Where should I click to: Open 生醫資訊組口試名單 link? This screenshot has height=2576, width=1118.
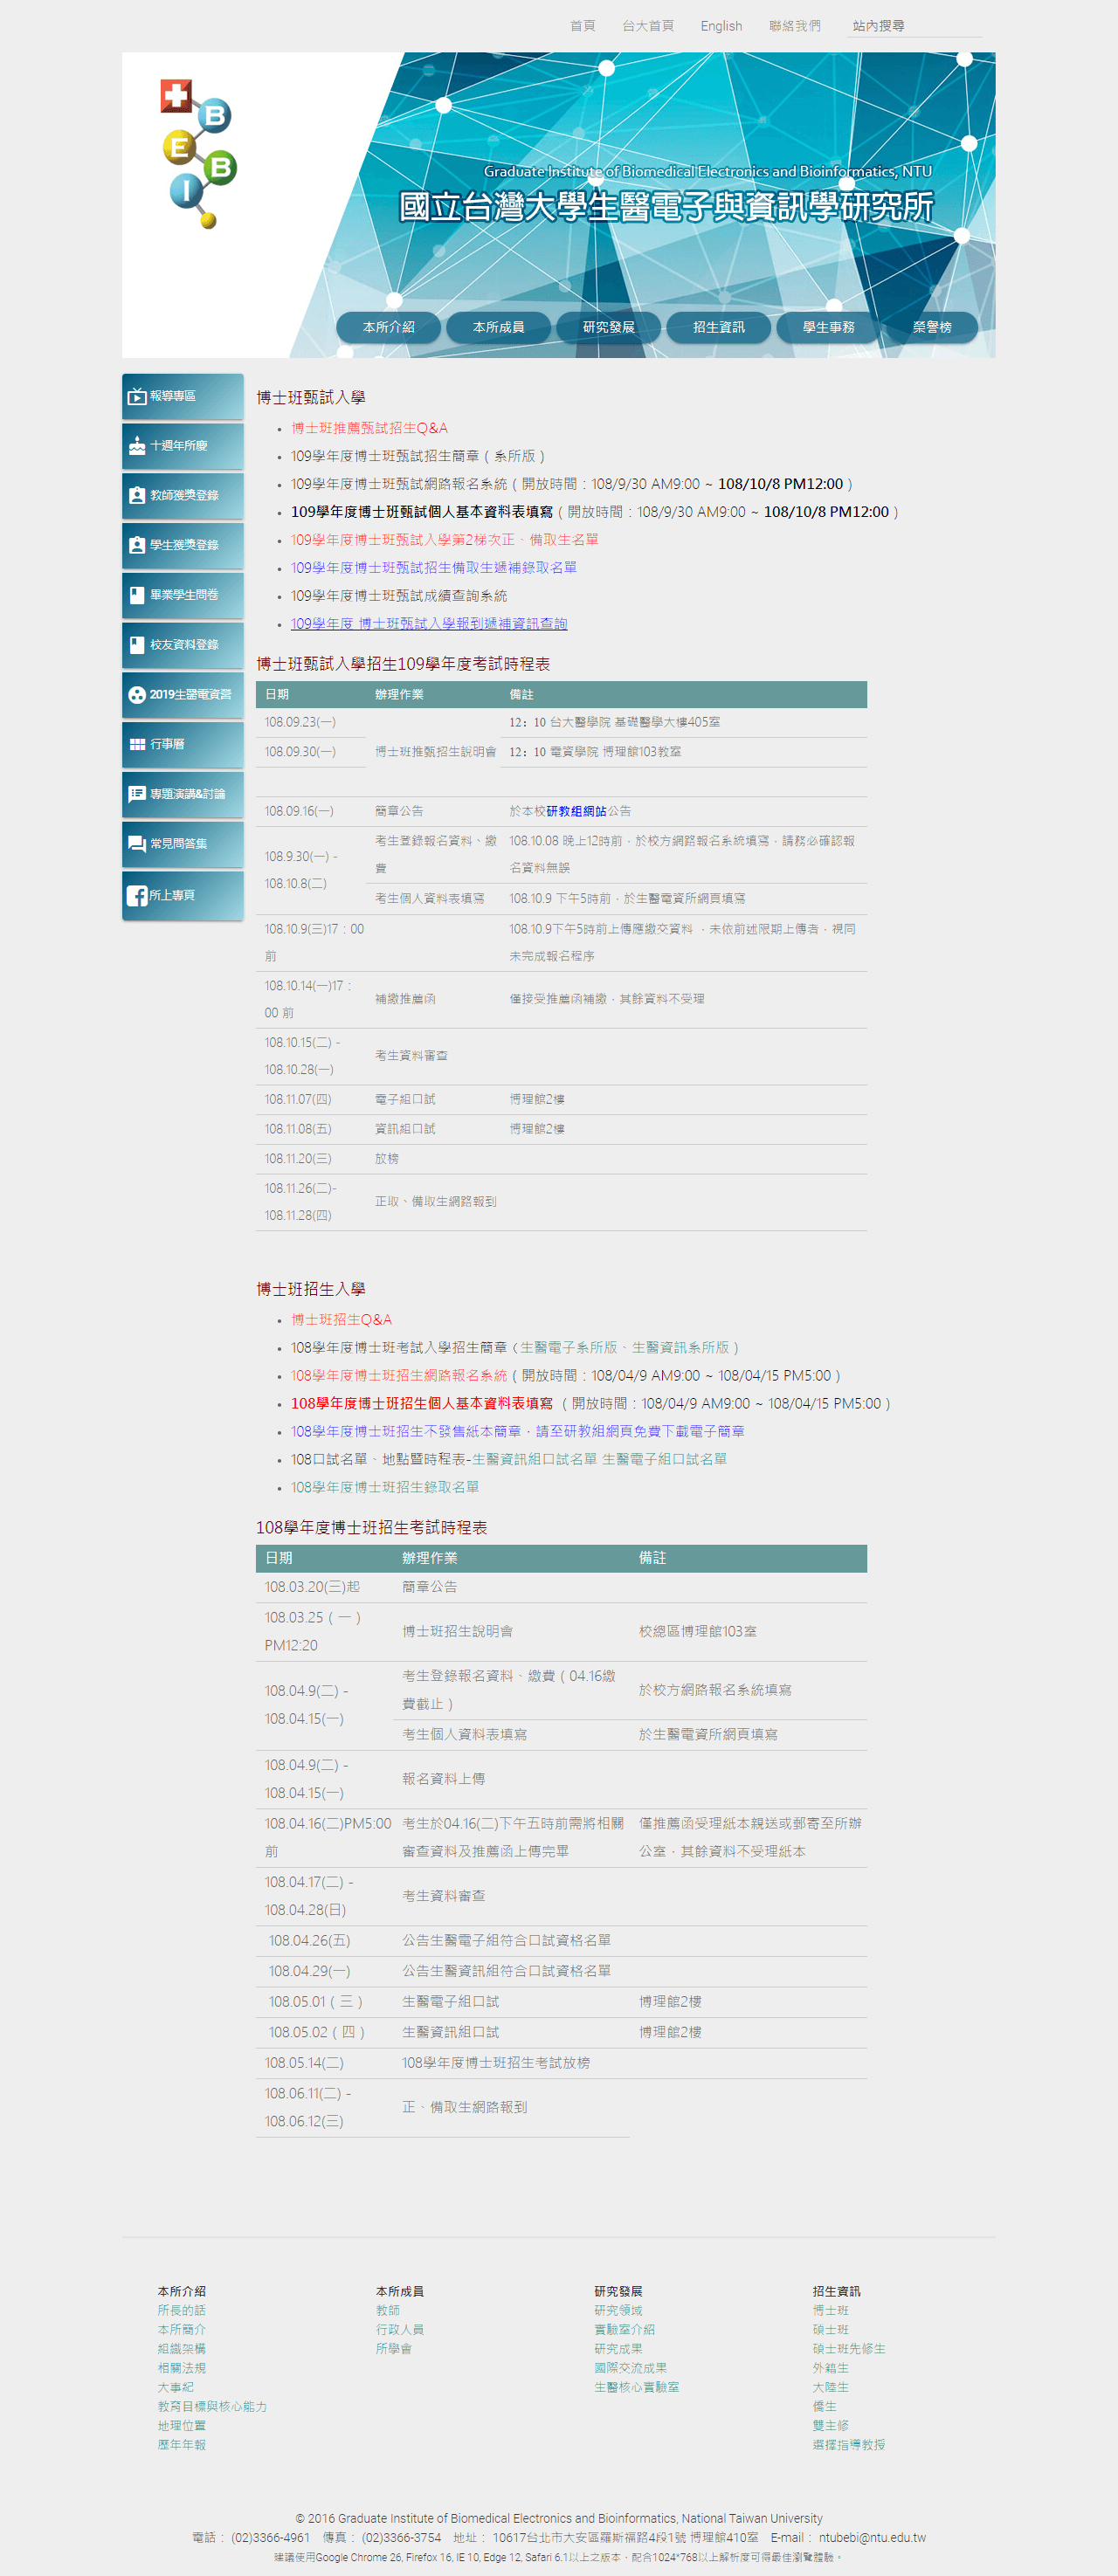[x=535, y=1460]
